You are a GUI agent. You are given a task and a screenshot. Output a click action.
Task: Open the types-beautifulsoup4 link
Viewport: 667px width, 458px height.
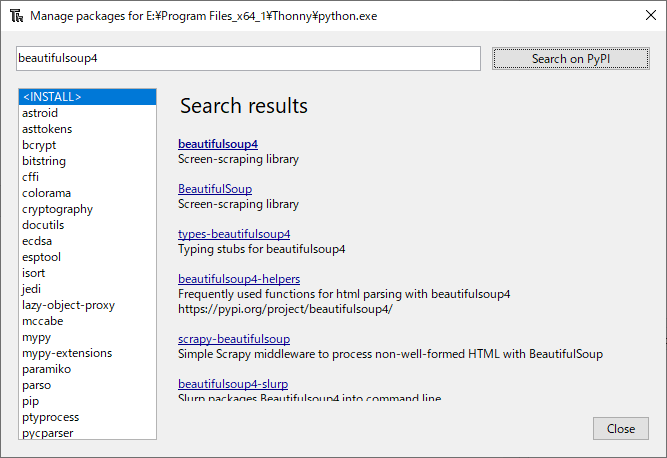(234, 234)
